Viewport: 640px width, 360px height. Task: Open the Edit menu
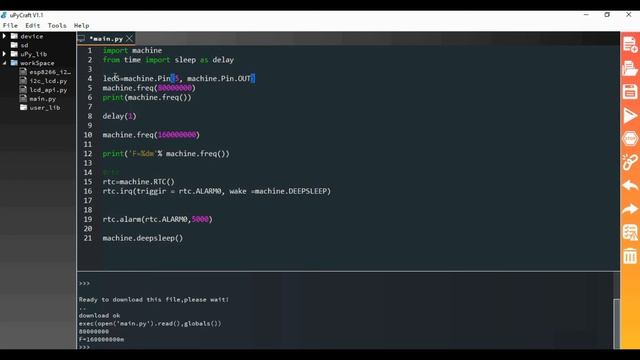click(x=33, y=25)
